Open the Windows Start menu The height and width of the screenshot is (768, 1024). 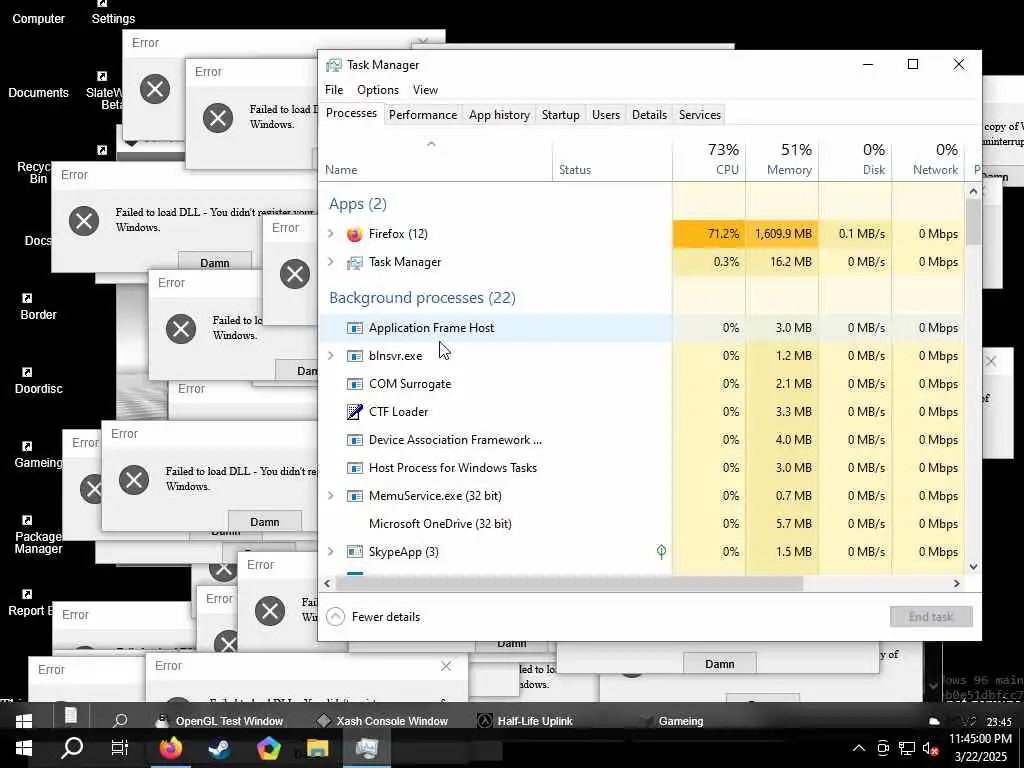click(x=24, y=748)
